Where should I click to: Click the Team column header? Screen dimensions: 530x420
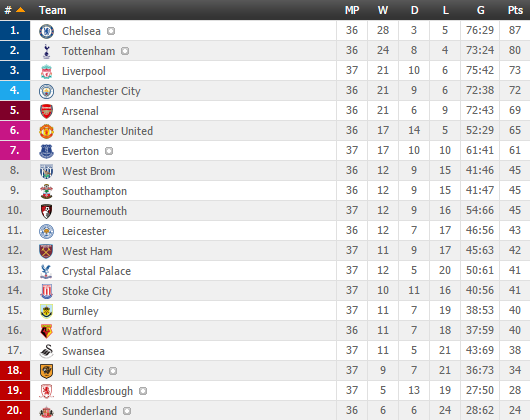coord(52,10)
